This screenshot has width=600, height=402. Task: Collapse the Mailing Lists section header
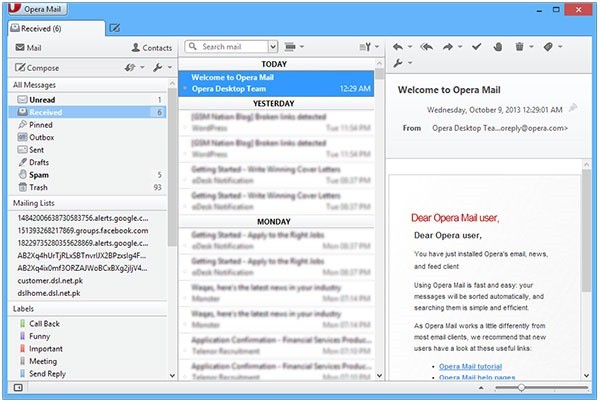click(x=88, y=203)
